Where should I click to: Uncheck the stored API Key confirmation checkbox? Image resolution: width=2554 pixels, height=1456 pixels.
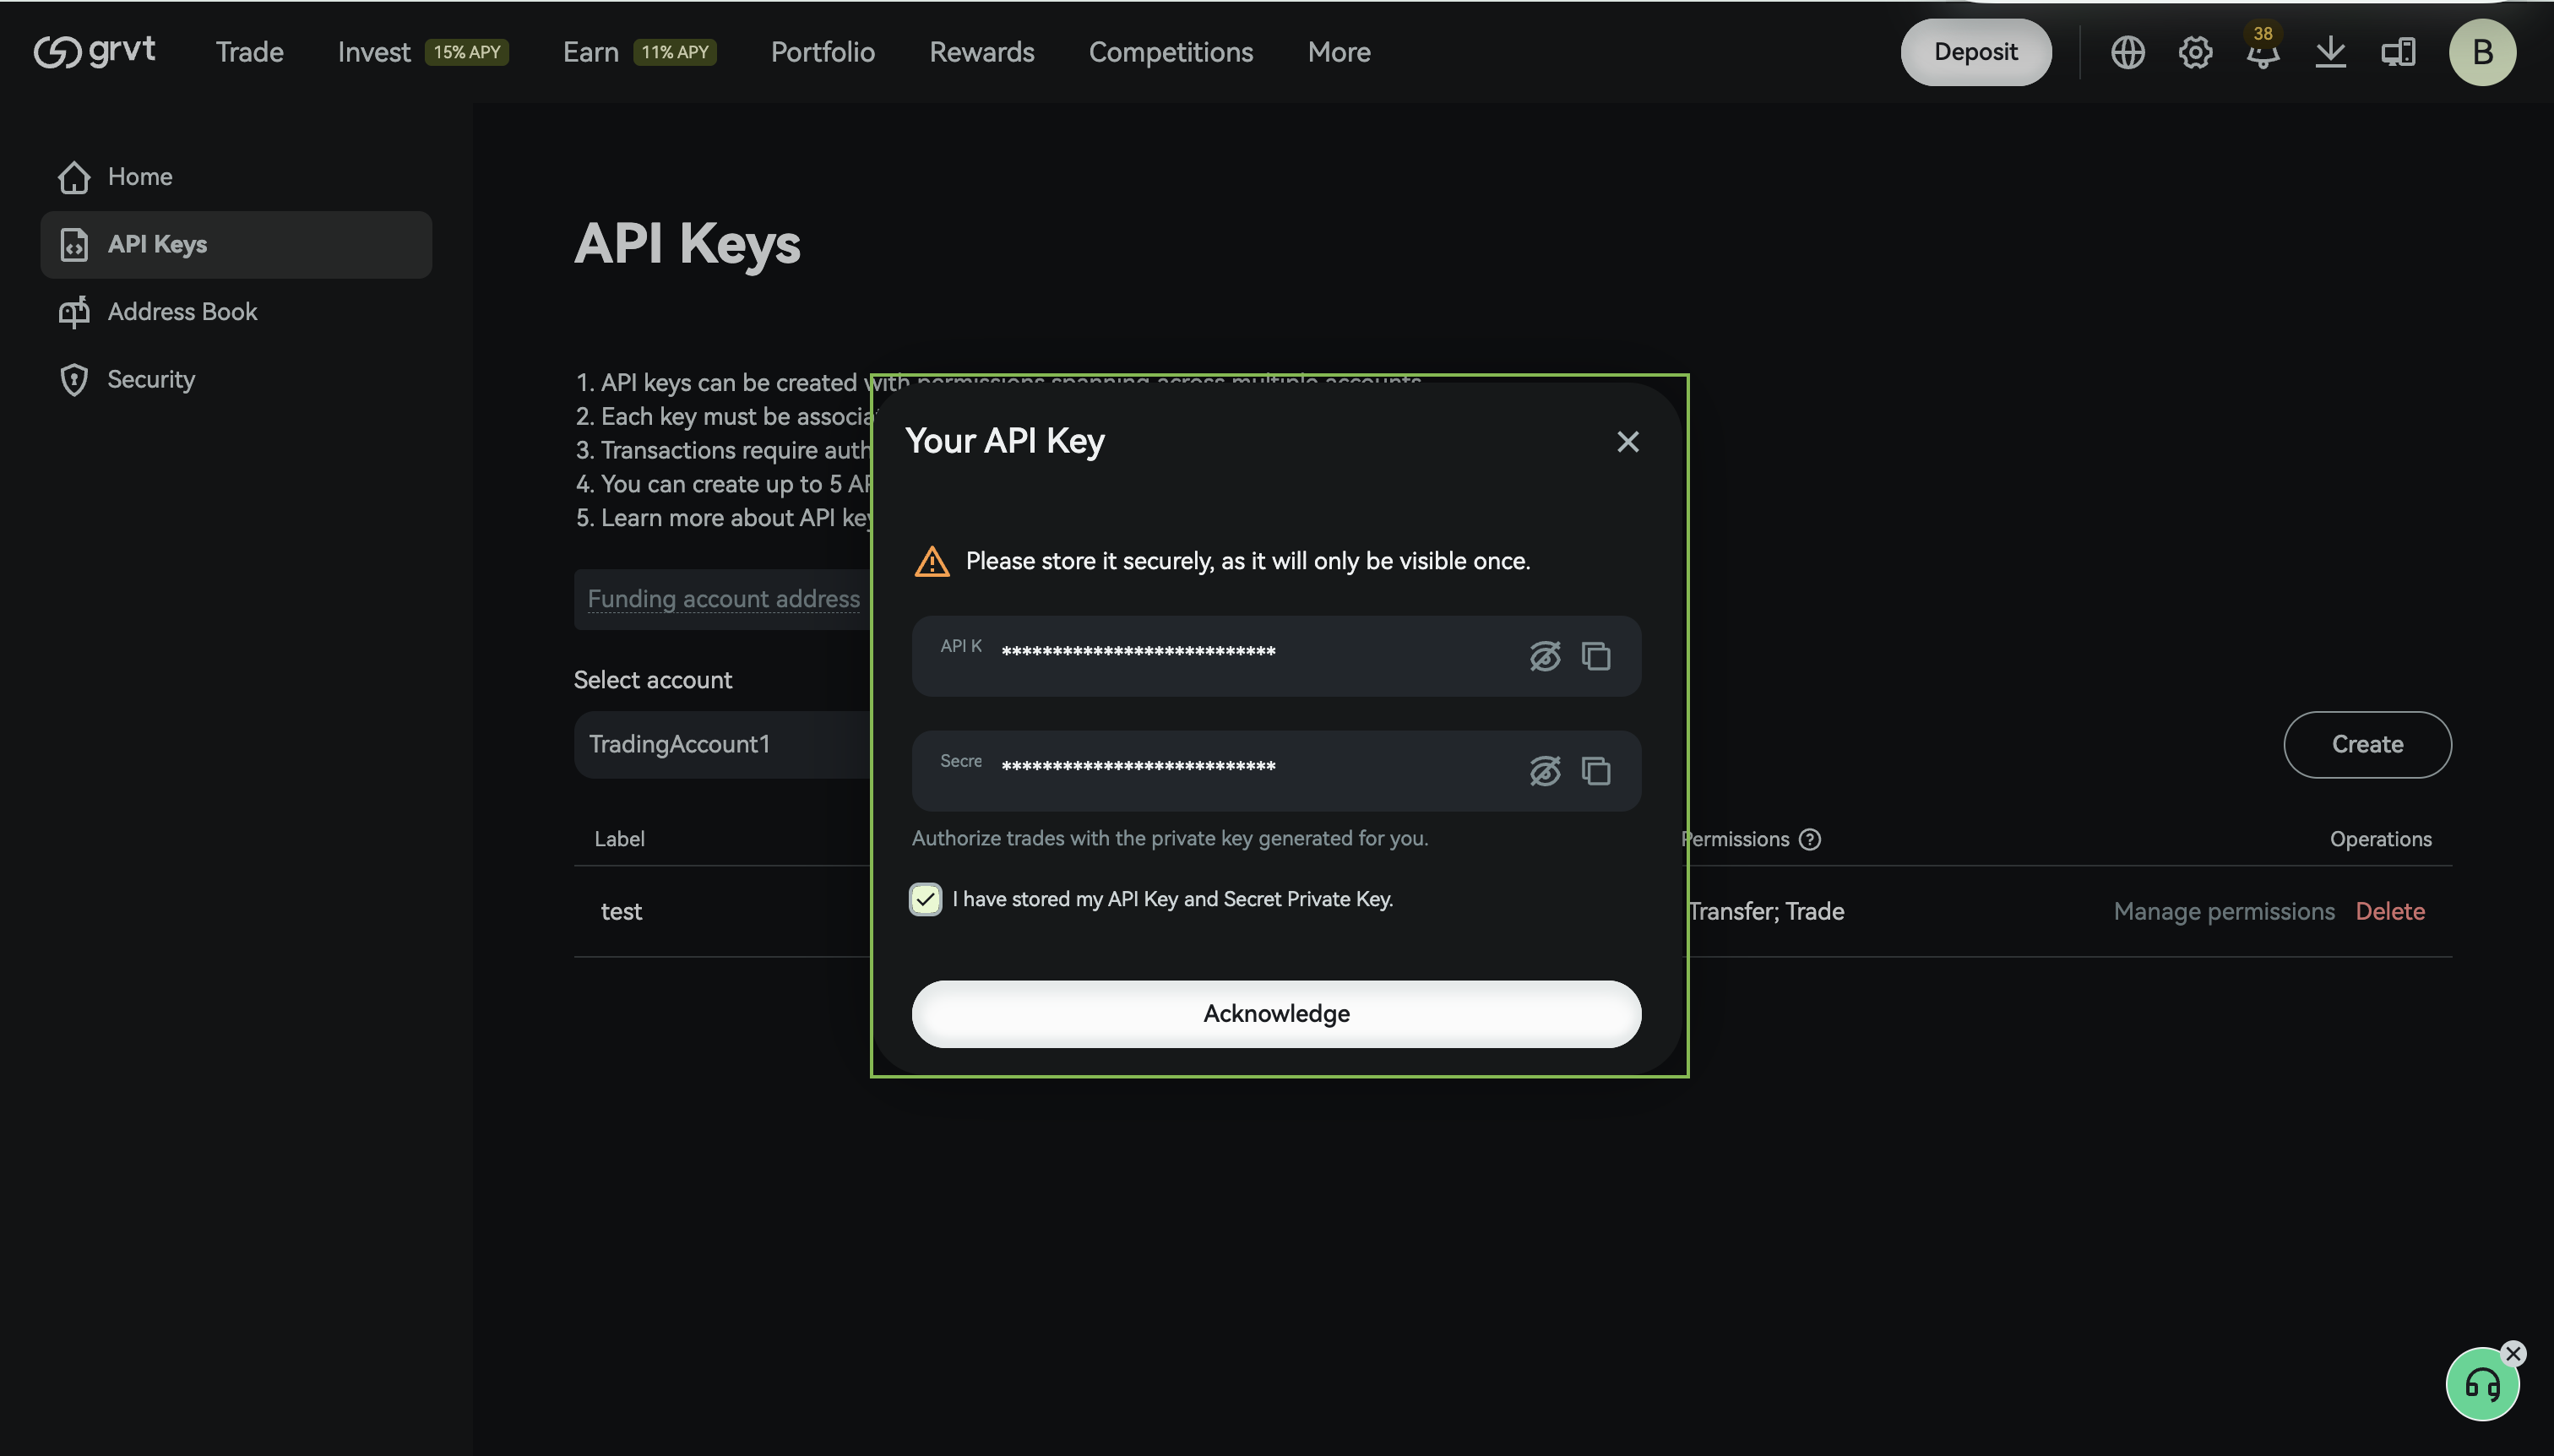point(925,899)
